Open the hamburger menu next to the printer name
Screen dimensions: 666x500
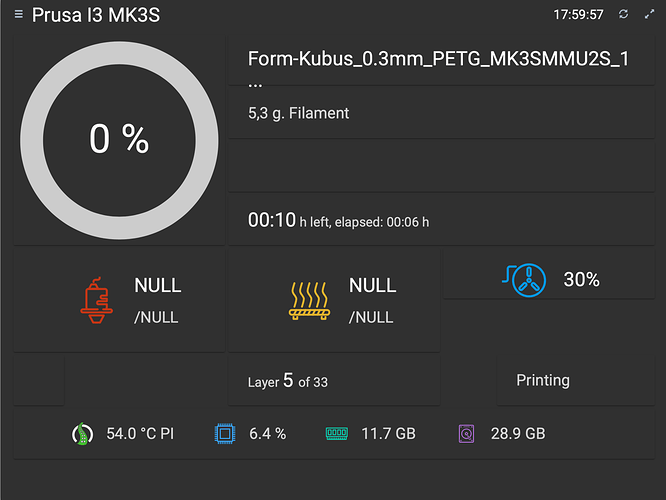tap(18, 15)
